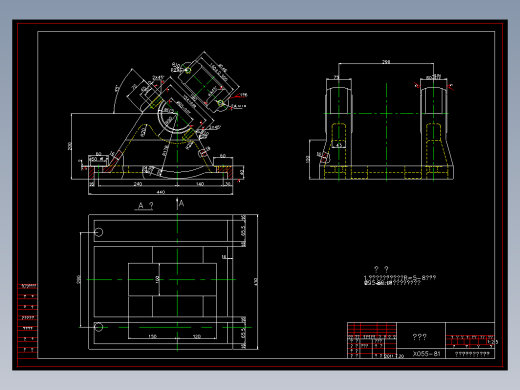Click the technical note line containing "R=S-8"
This screenshot has width=520, height=390.
[x=400, y=277]
